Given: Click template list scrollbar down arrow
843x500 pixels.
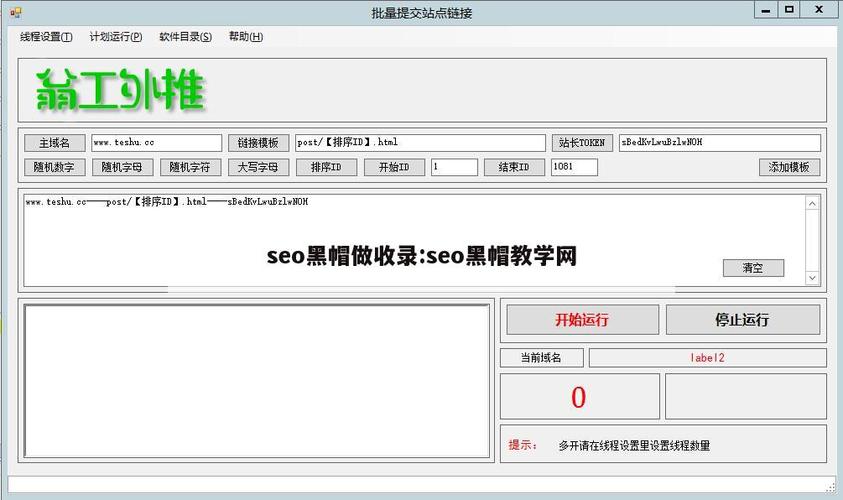Looking at the screenshot, I should (x=812, y=278).
